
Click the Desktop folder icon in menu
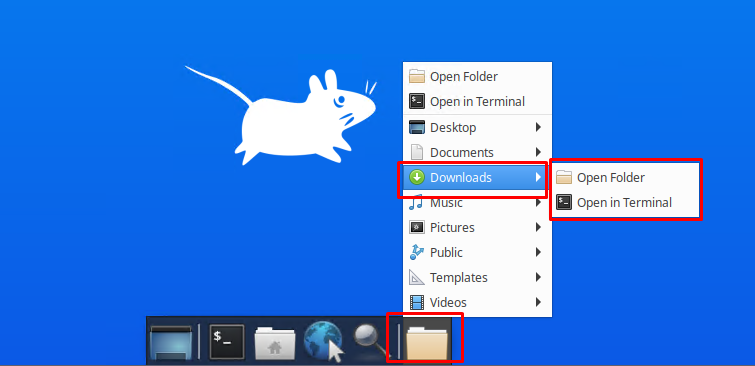pos(417,127)
